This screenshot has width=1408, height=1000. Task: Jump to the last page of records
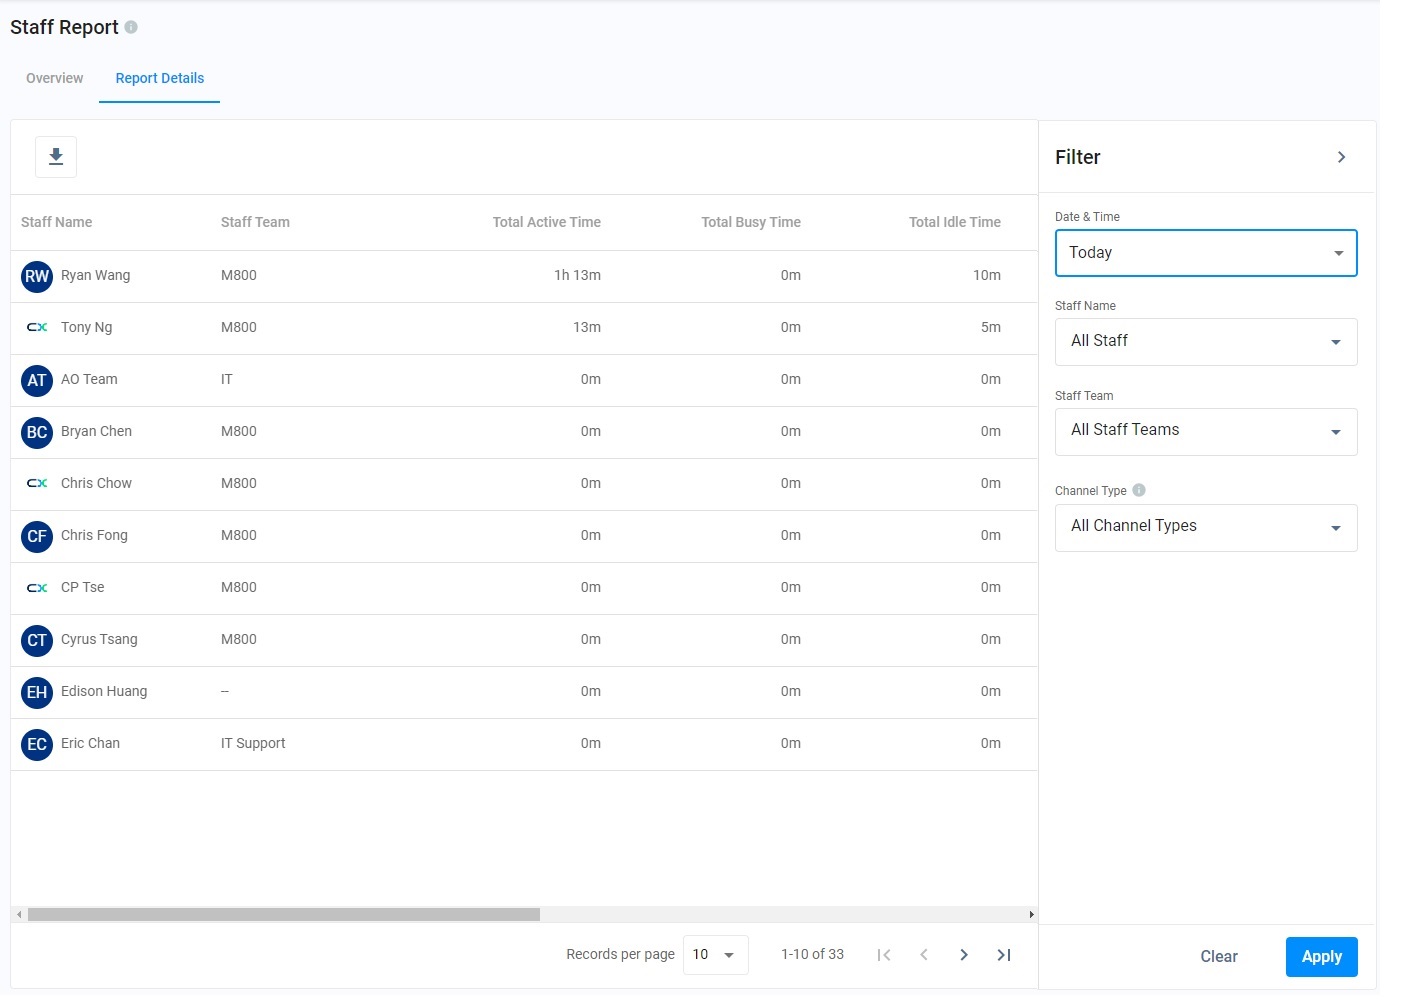(1004, 955)
